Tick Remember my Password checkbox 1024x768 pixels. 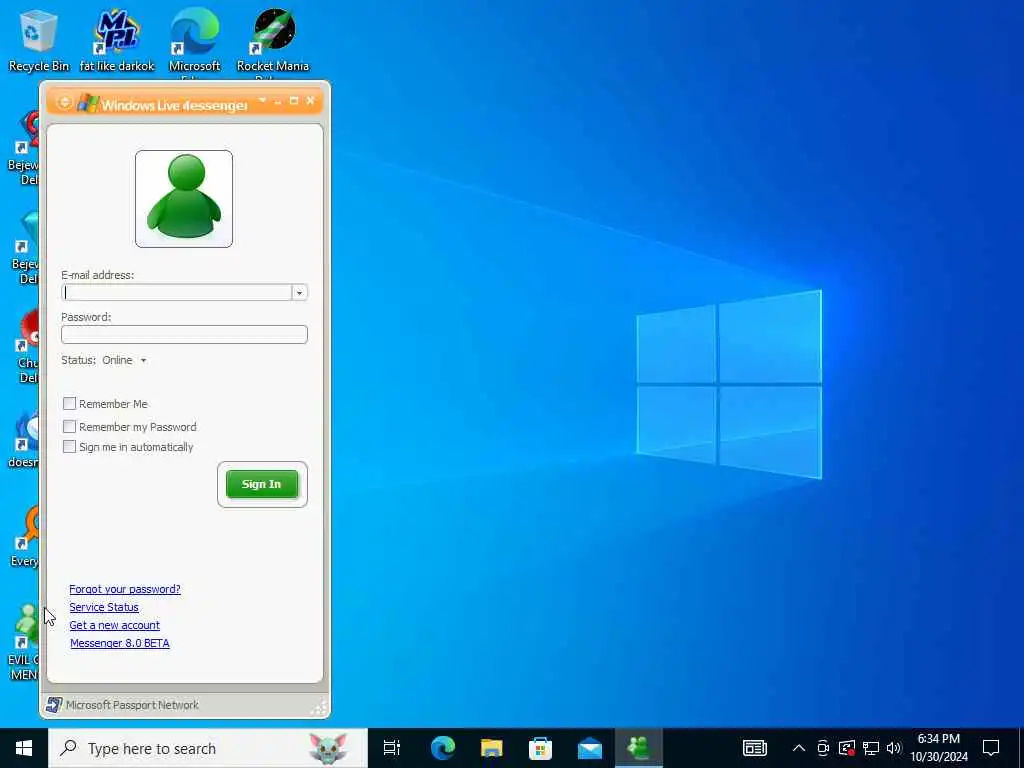69,426
